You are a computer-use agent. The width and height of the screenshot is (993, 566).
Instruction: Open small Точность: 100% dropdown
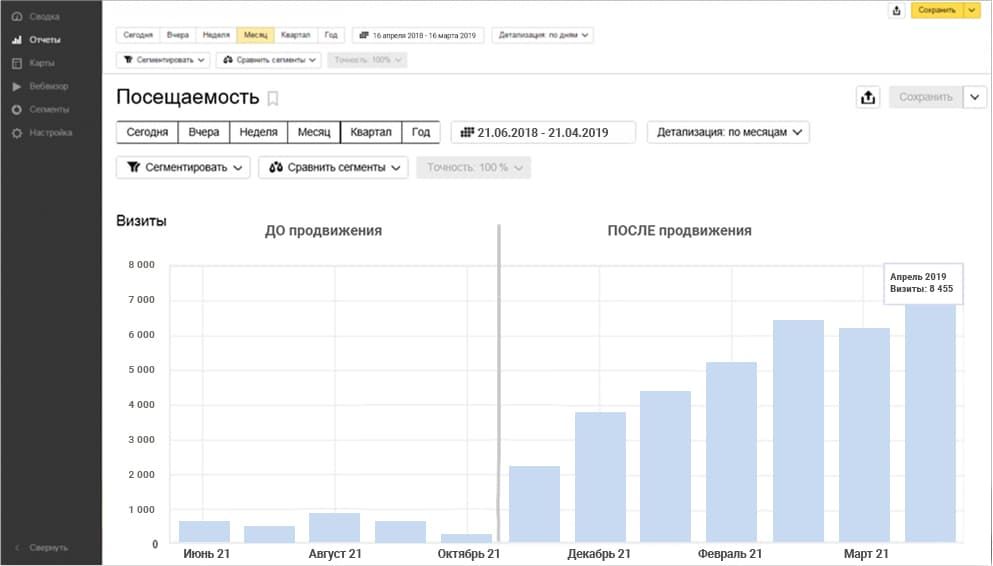(x=367, y=60)
